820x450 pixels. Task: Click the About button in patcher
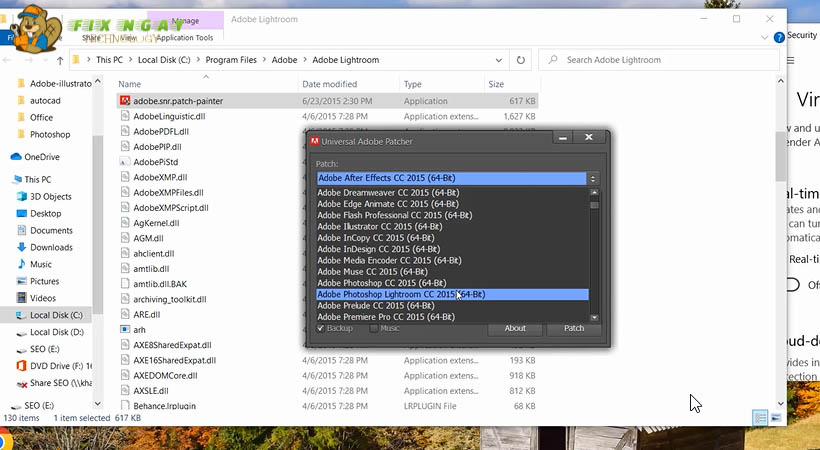(515, 328)
